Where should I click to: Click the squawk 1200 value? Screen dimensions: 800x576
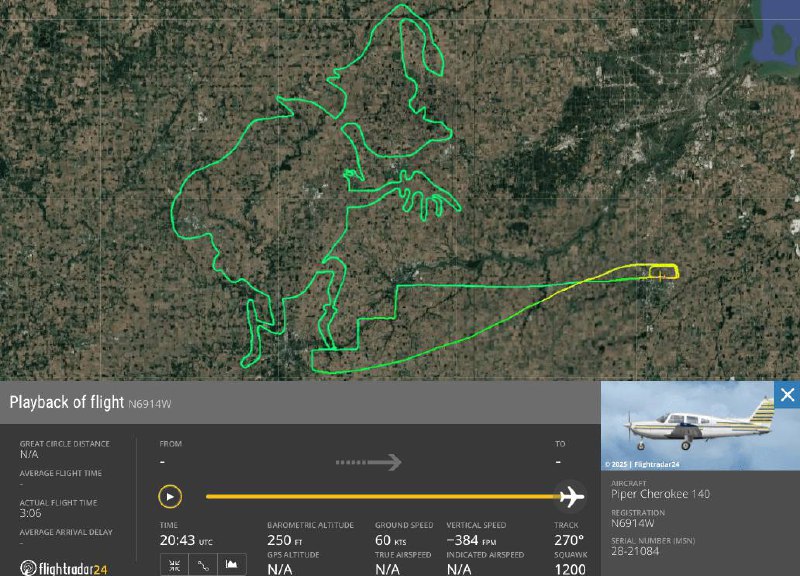(570, 569)
